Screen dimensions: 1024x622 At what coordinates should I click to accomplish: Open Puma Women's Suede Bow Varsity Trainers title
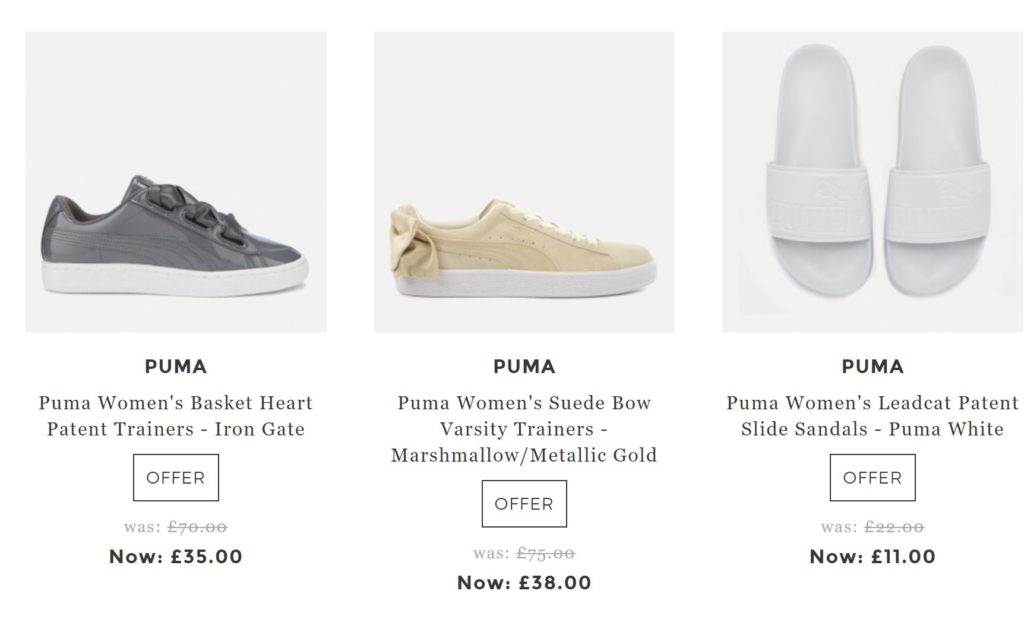tap(524, 429)
